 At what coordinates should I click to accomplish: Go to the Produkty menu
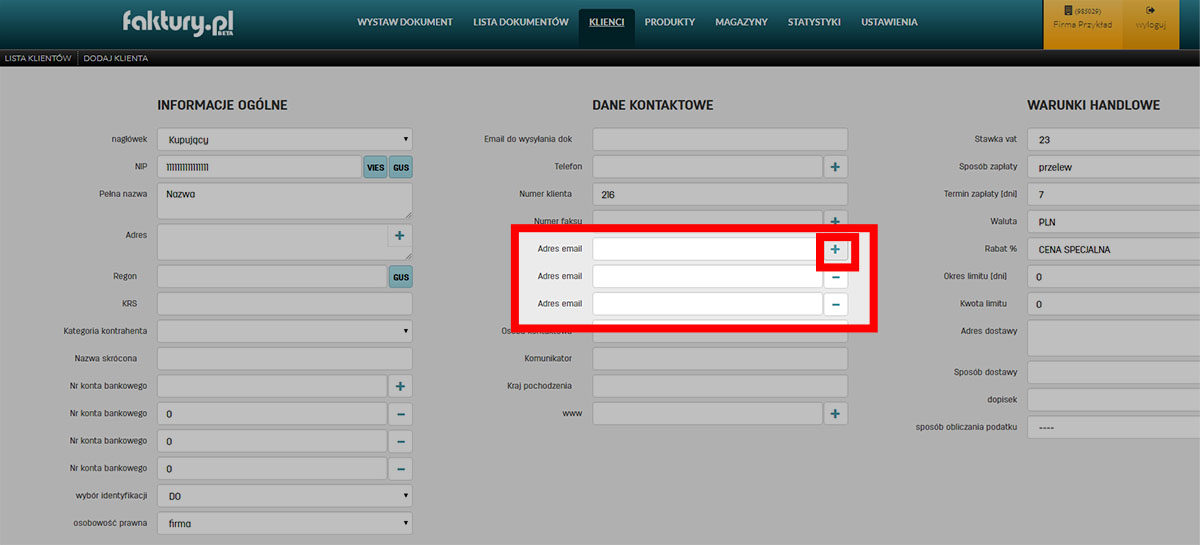(x=669, y=22)
